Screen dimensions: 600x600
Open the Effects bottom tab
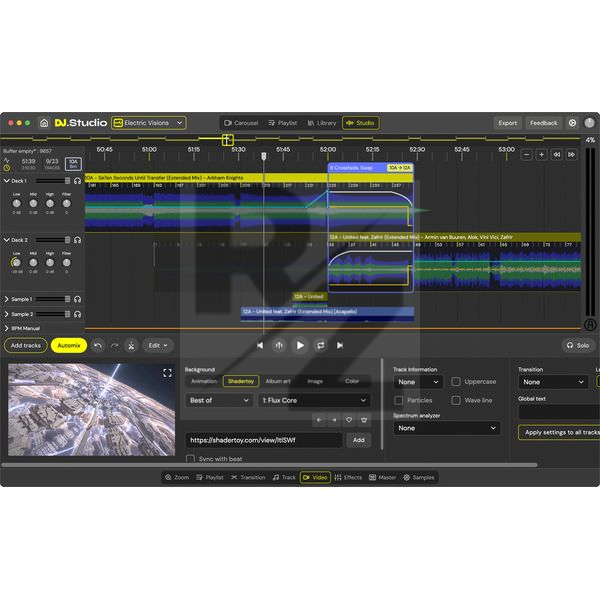[x=348, y=478]
